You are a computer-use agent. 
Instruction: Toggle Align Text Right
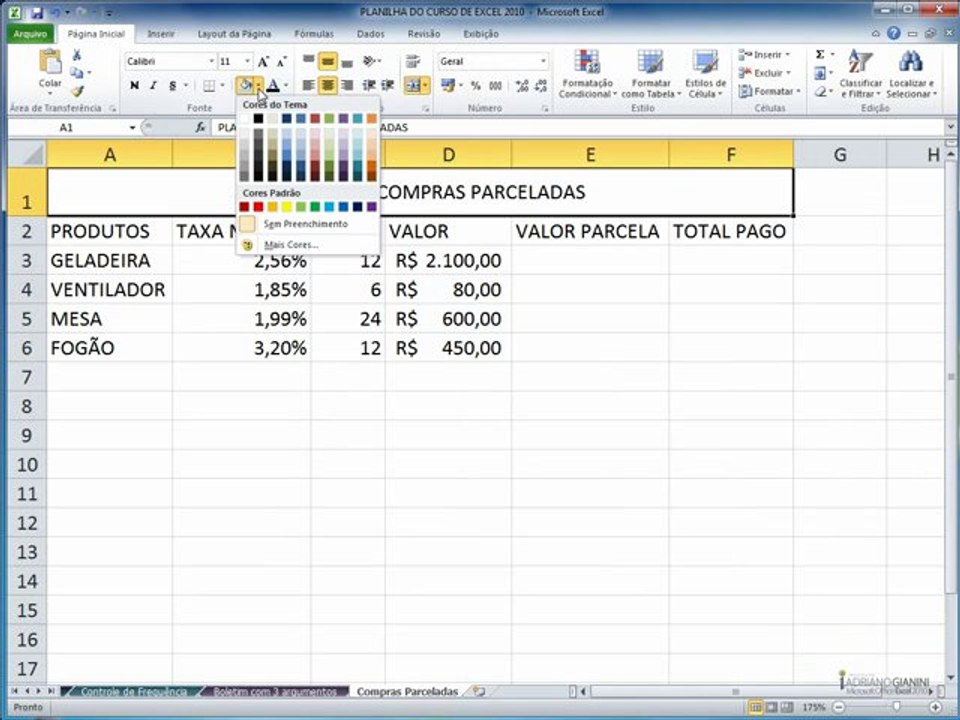(347, 85)
